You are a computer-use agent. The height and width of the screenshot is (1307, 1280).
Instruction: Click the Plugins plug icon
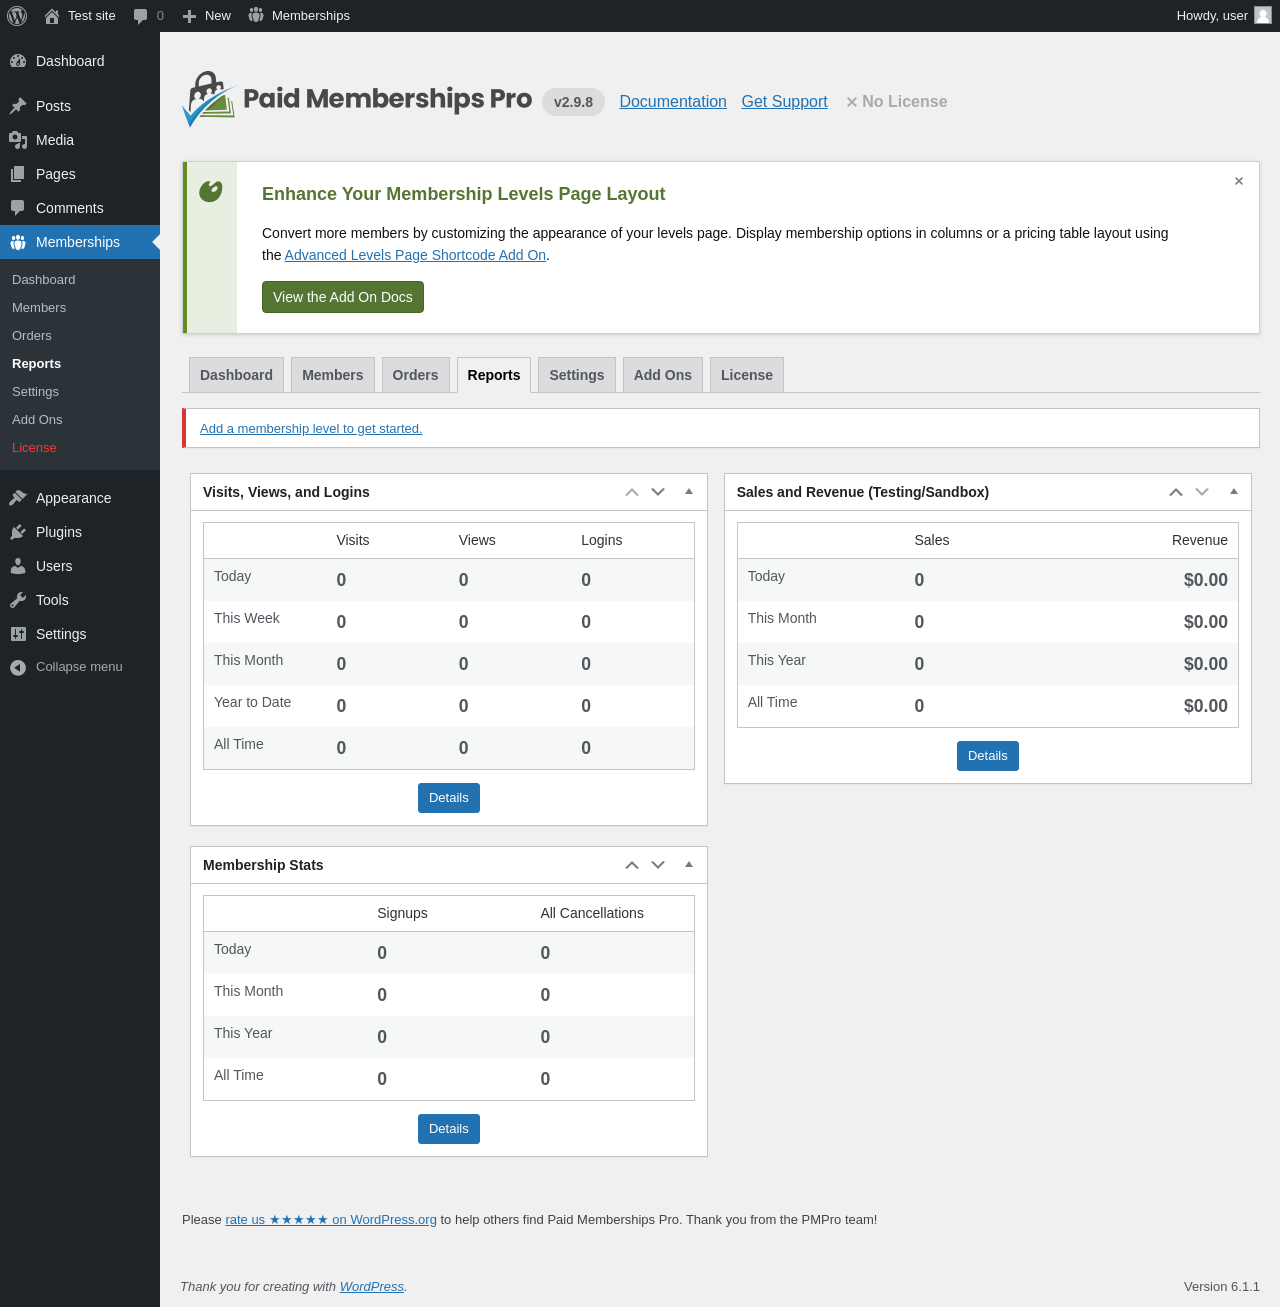click(18, 532)
